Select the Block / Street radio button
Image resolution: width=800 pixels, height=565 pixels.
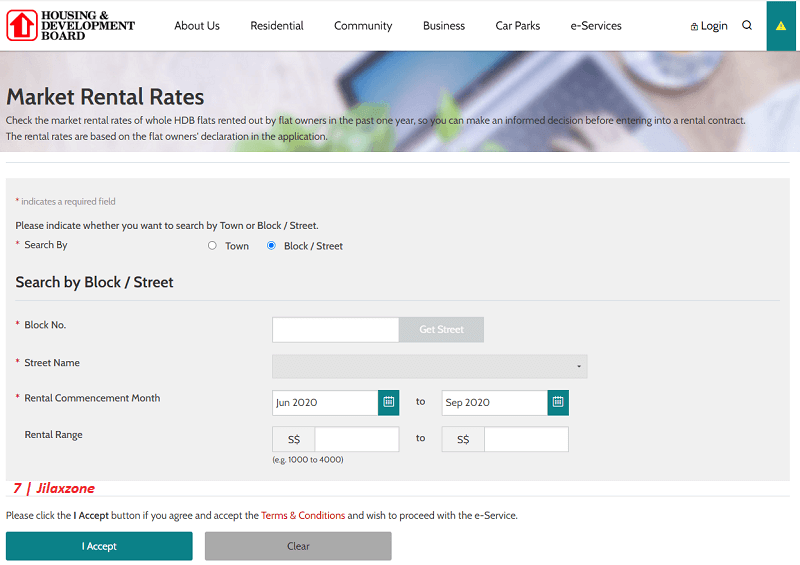point(271,245)
